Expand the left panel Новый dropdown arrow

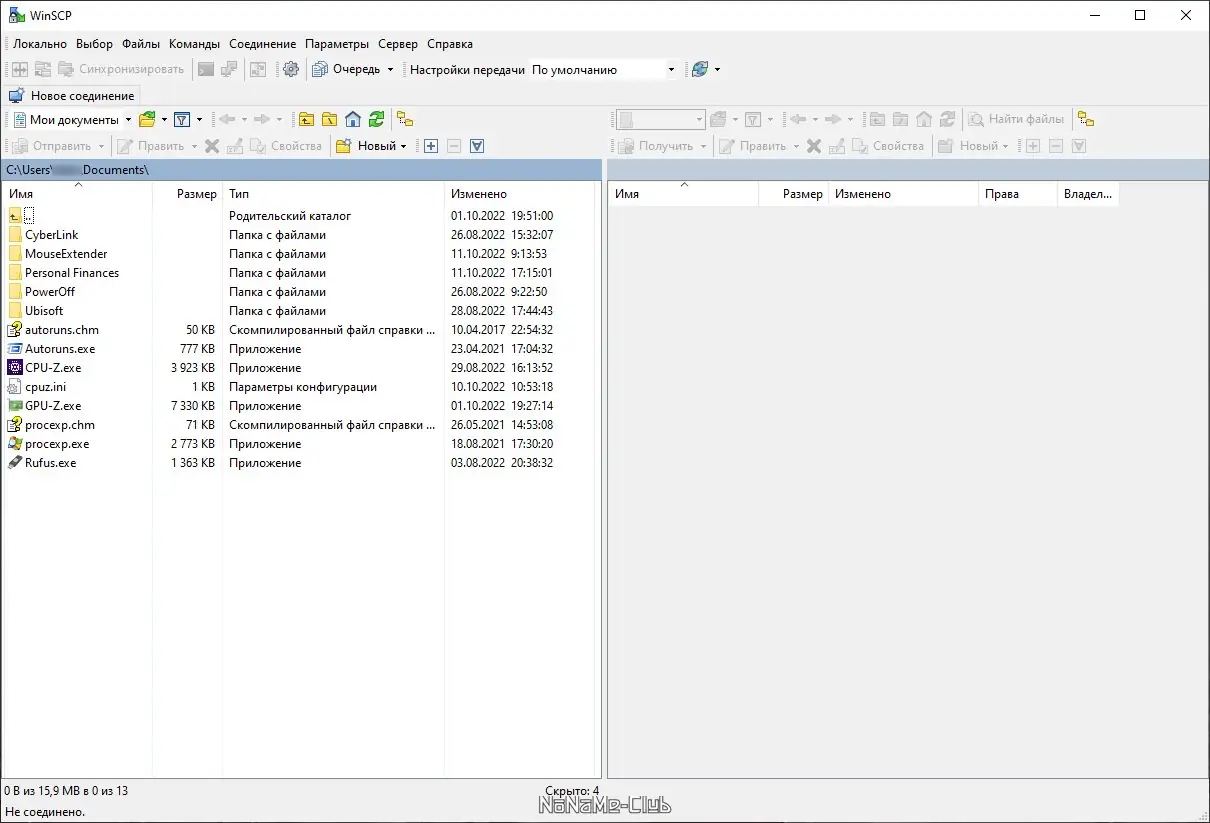click(403, 146)
